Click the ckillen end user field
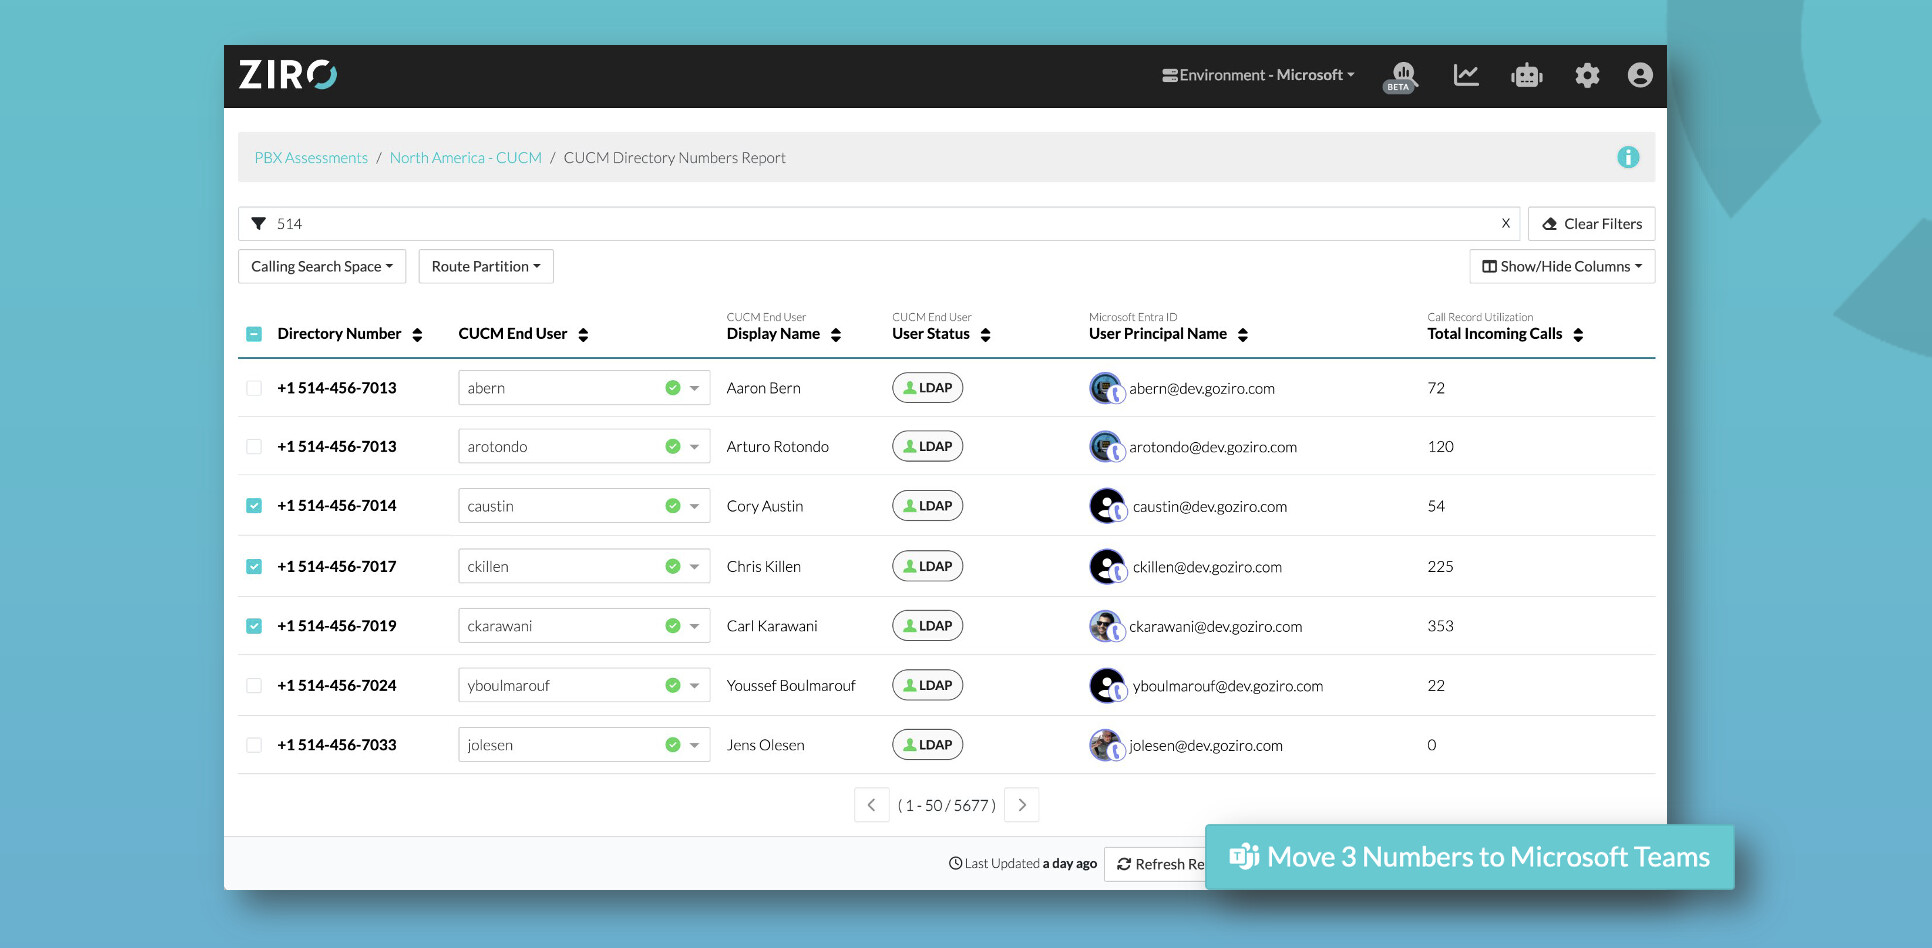Viewport: 1932px width, 948px height. 584,566
